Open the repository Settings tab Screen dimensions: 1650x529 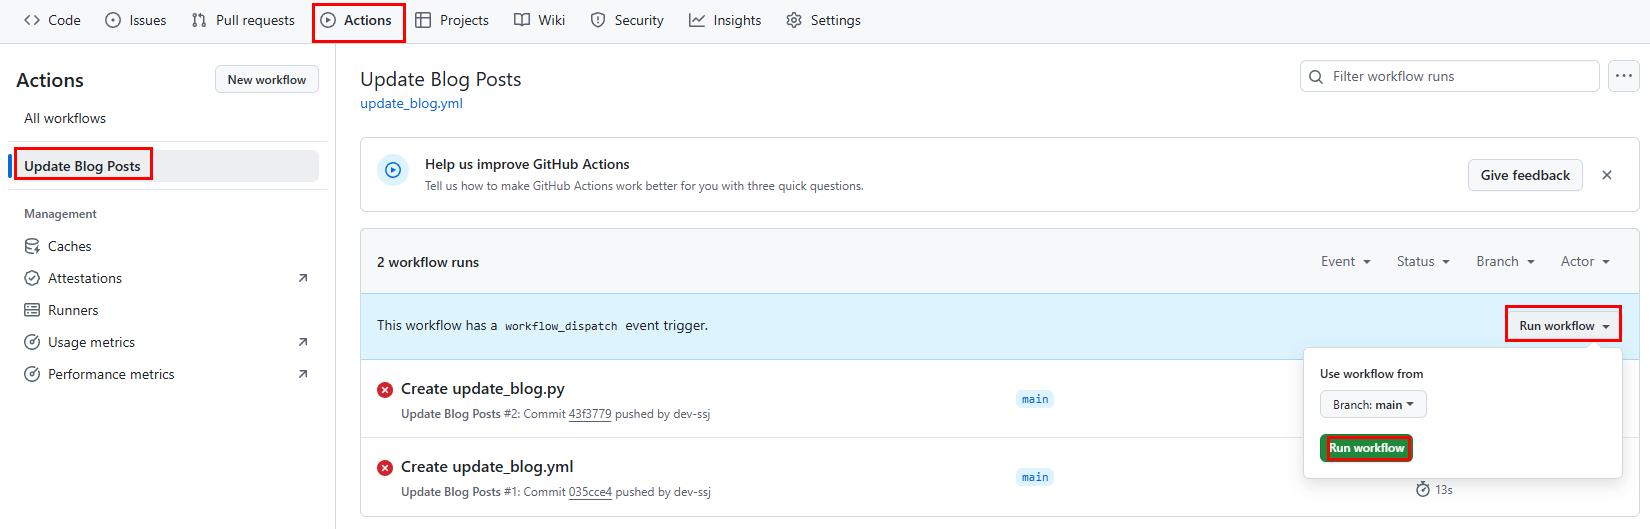click(x=823, y=20)
